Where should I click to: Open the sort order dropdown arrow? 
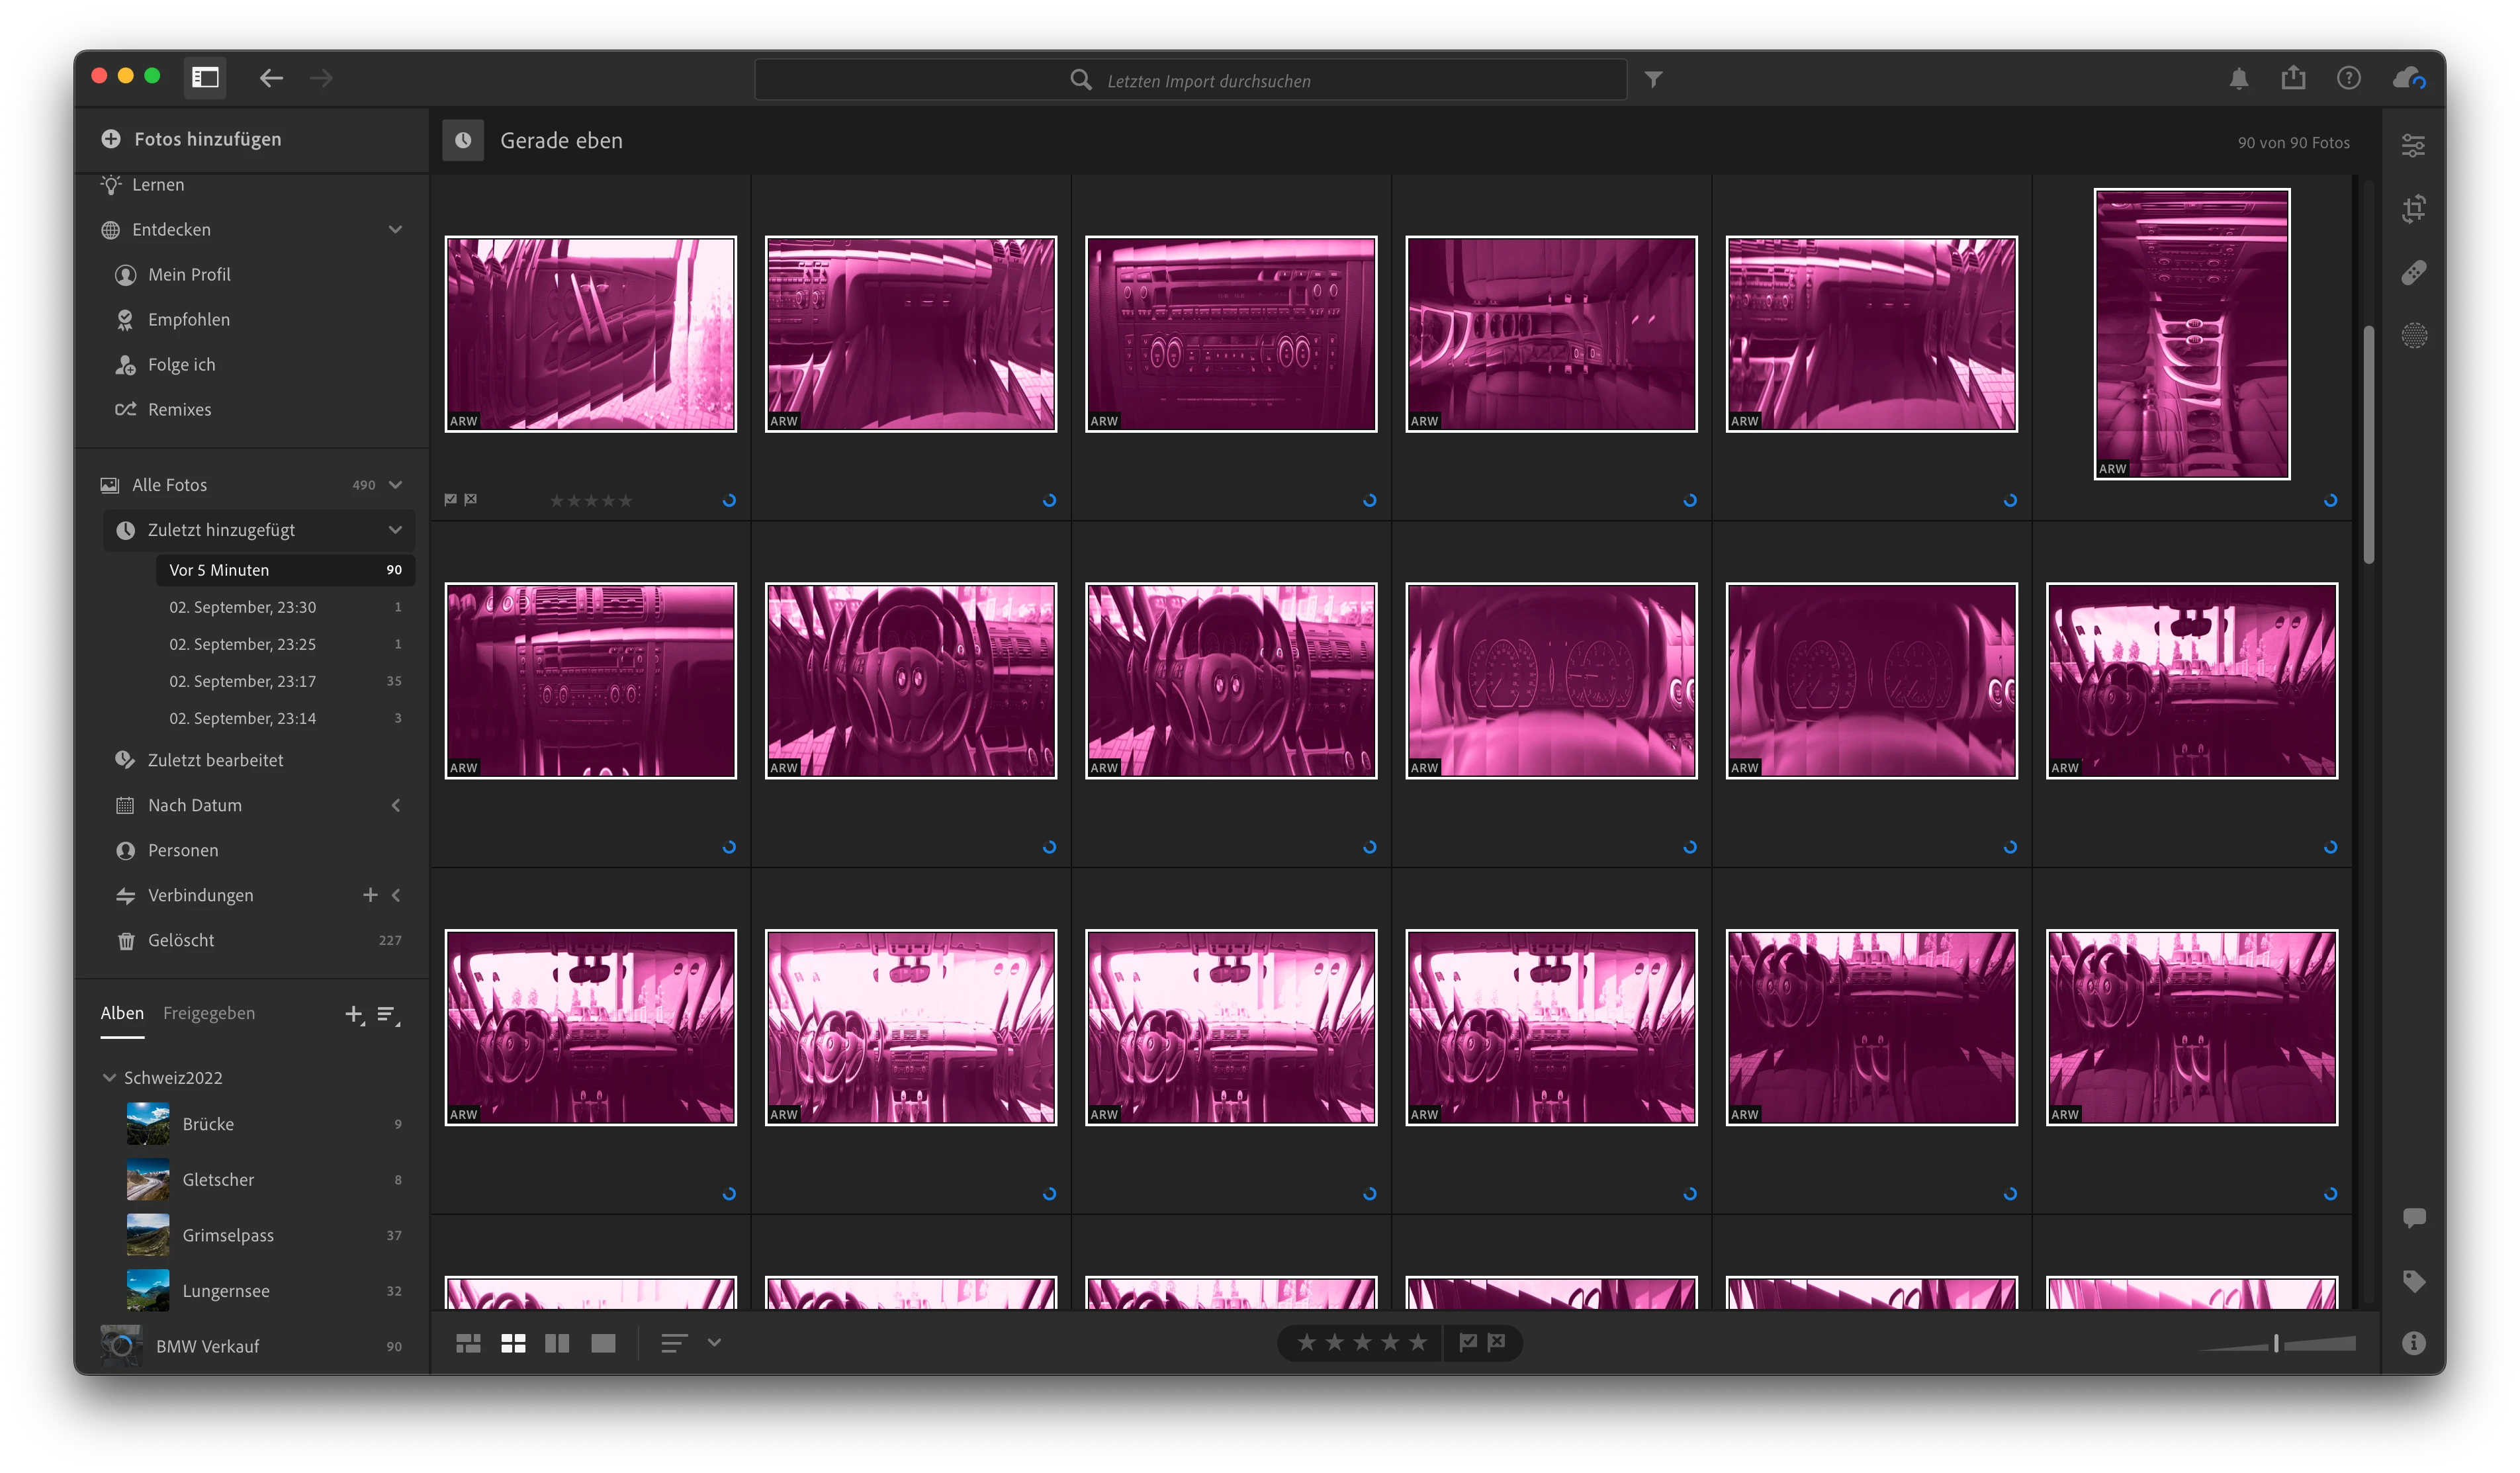[x=714, y=1343]
